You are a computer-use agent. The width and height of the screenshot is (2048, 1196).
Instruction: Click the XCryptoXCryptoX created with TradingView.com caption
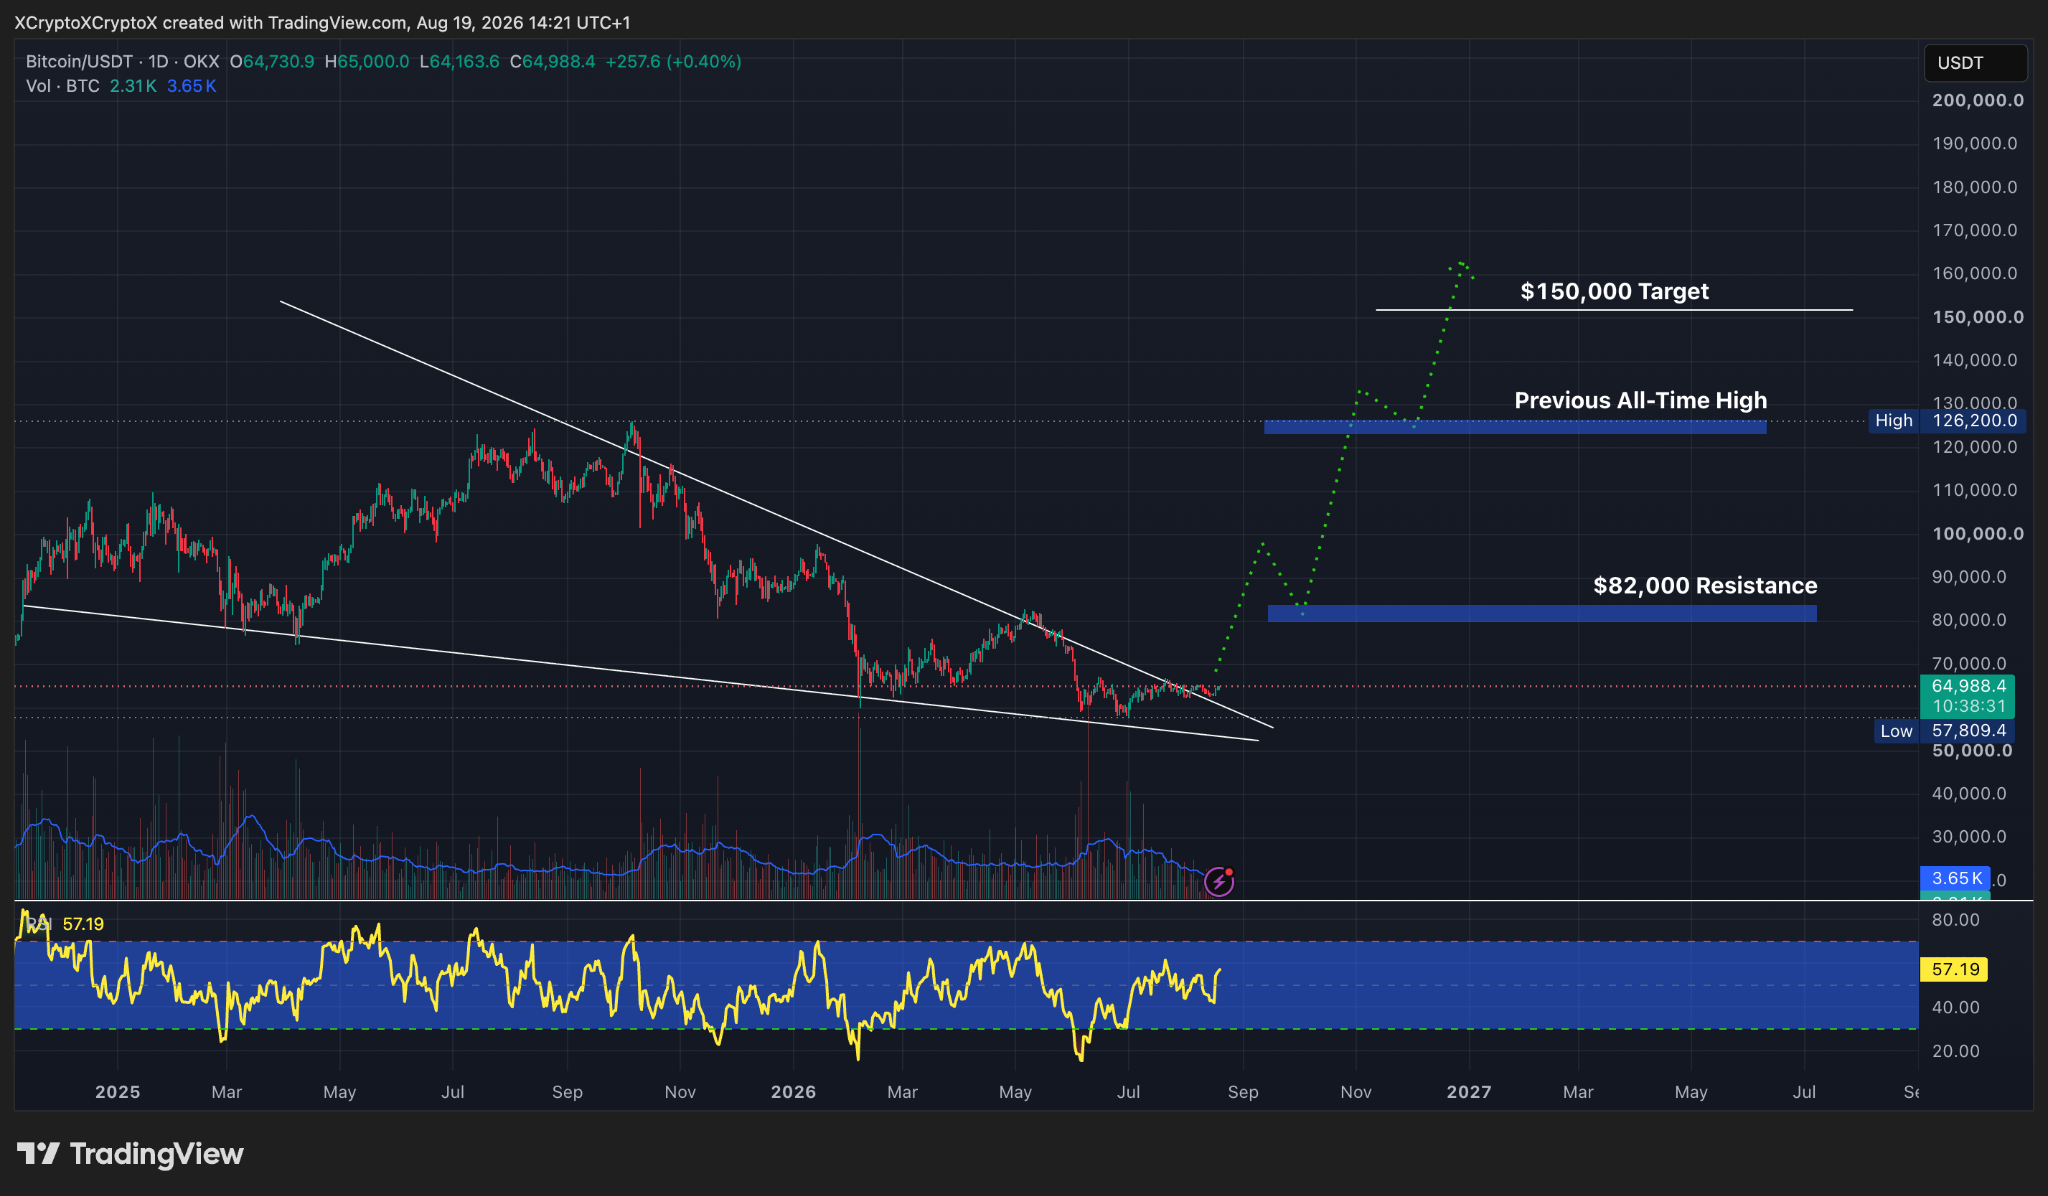click(322, 22)
